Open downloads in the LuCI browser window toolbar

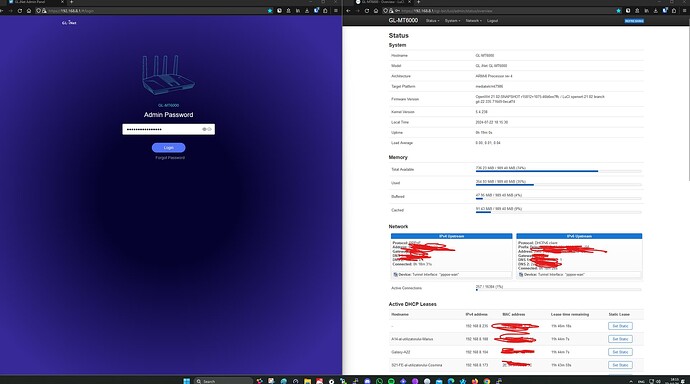coord(655,11)
